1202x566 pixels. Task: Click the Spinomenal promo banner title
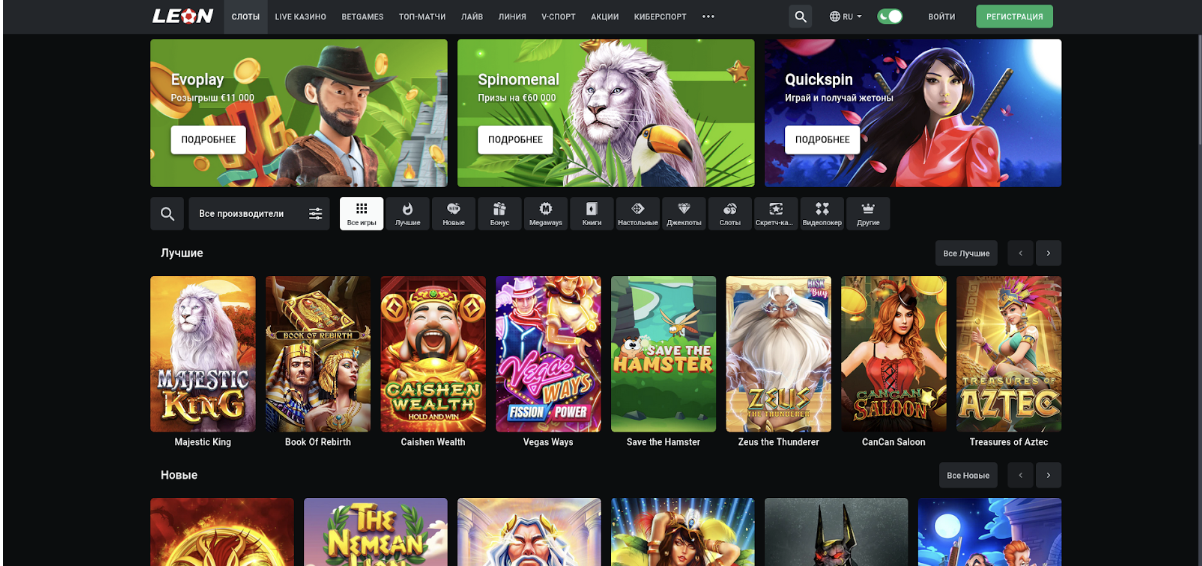pos(518,79)
